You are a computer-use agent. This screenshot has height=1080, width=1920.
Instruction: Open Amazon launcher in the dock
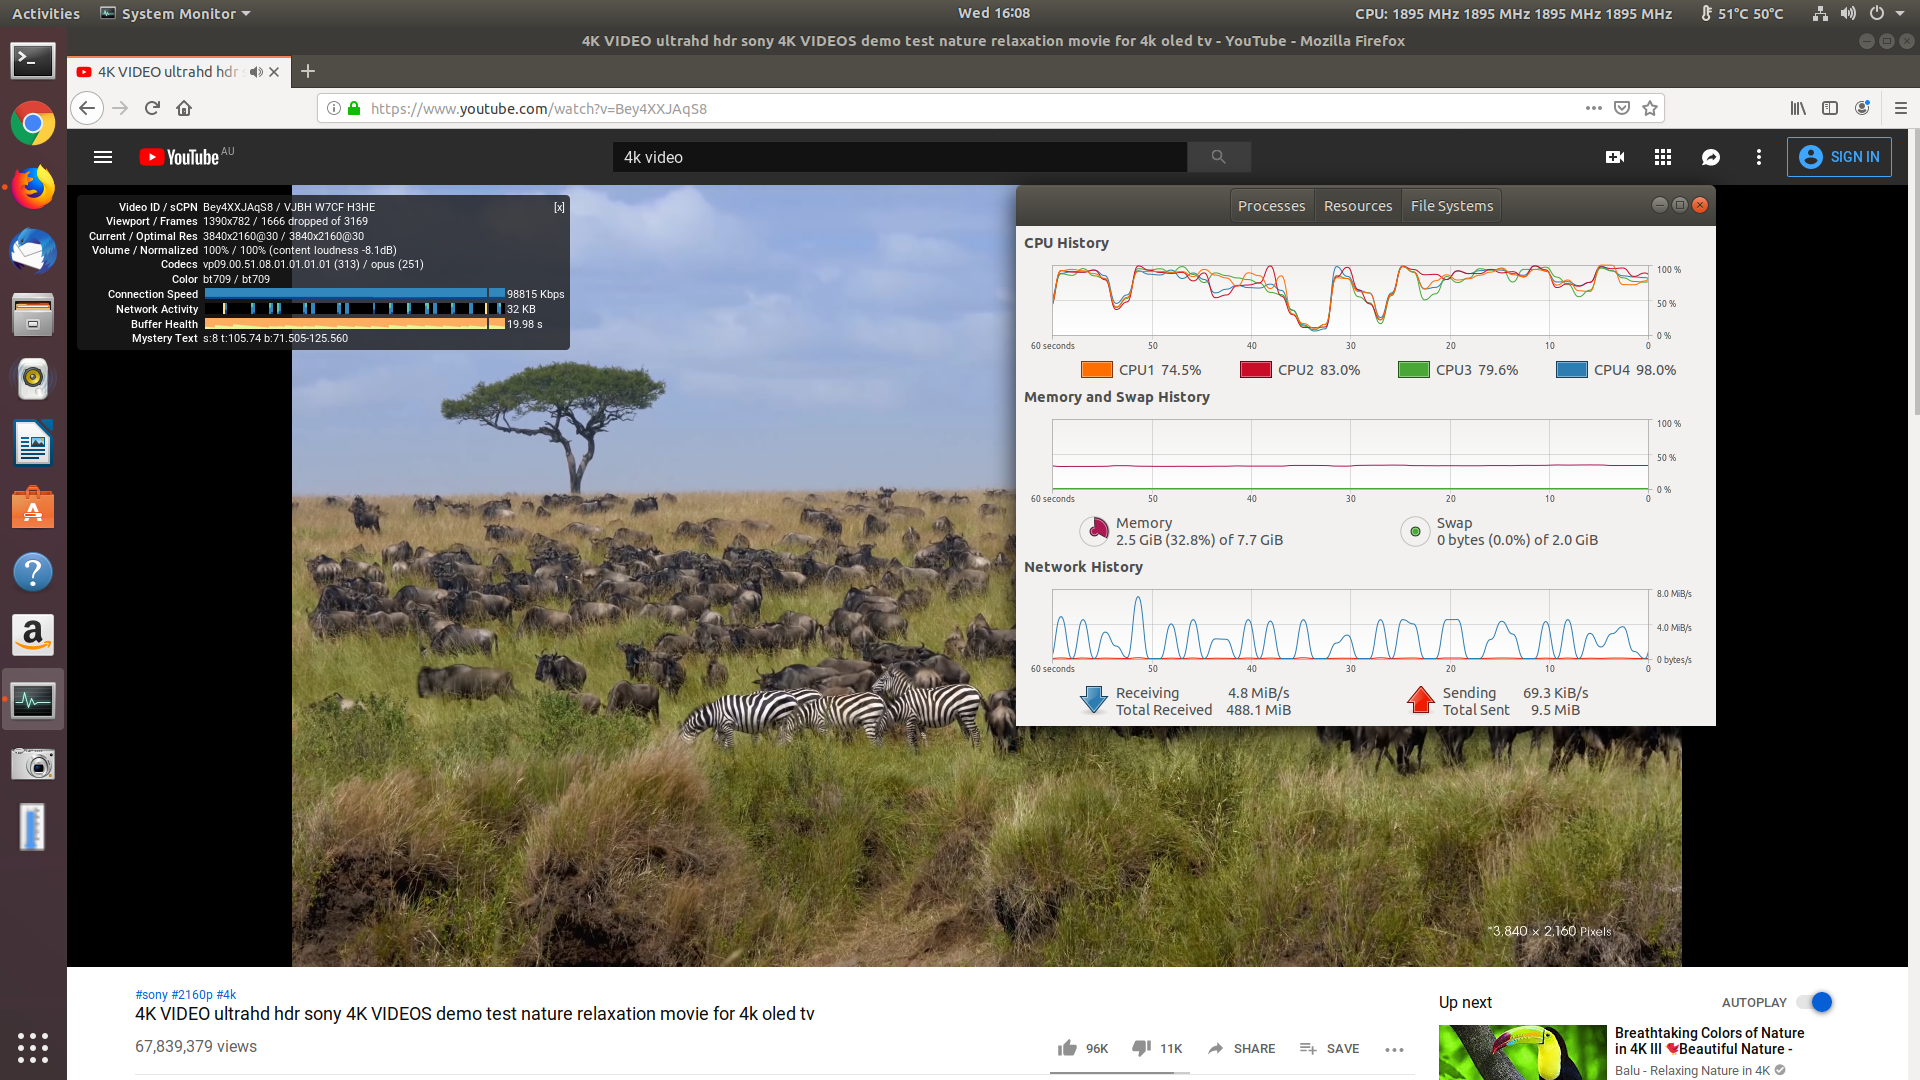[33, 636]
